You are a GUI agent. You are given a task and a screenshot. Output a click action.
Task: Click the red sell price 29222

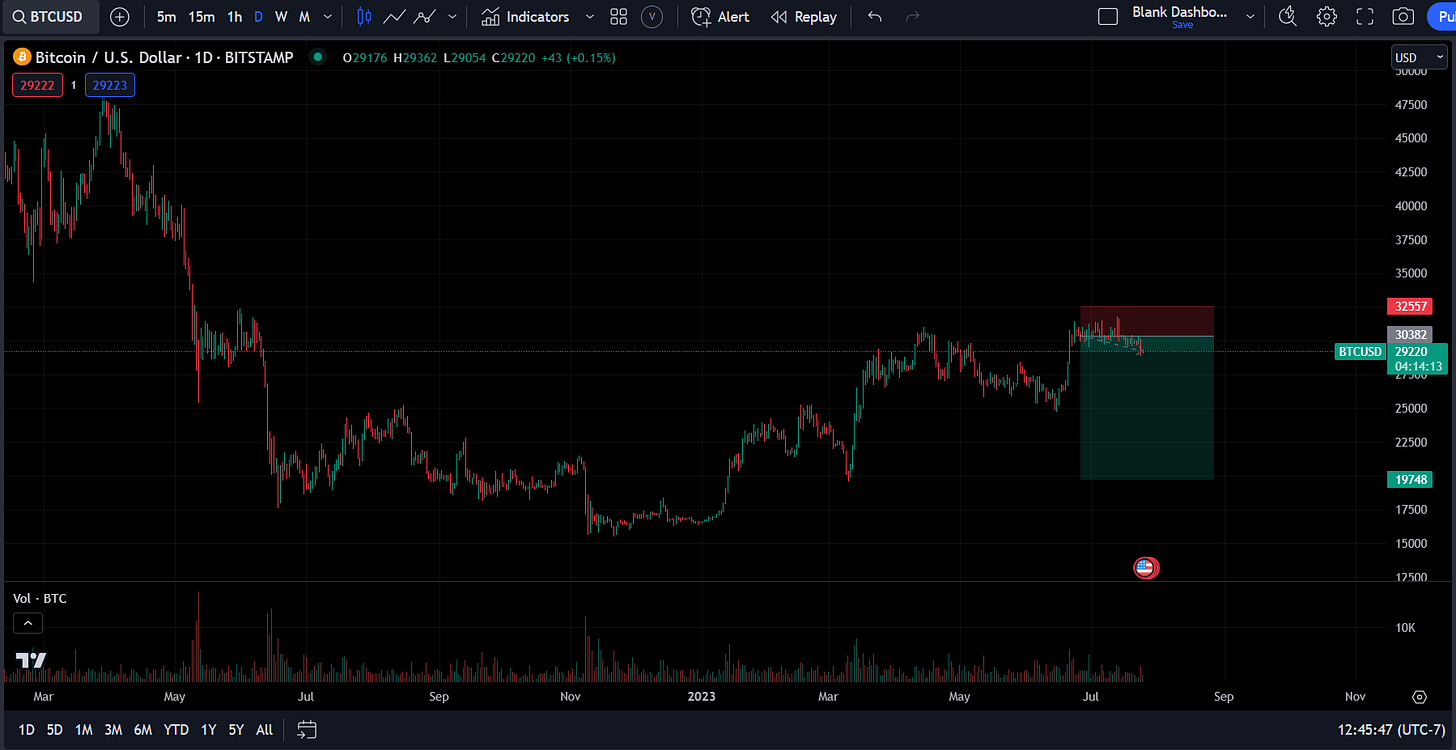(37, 86)
